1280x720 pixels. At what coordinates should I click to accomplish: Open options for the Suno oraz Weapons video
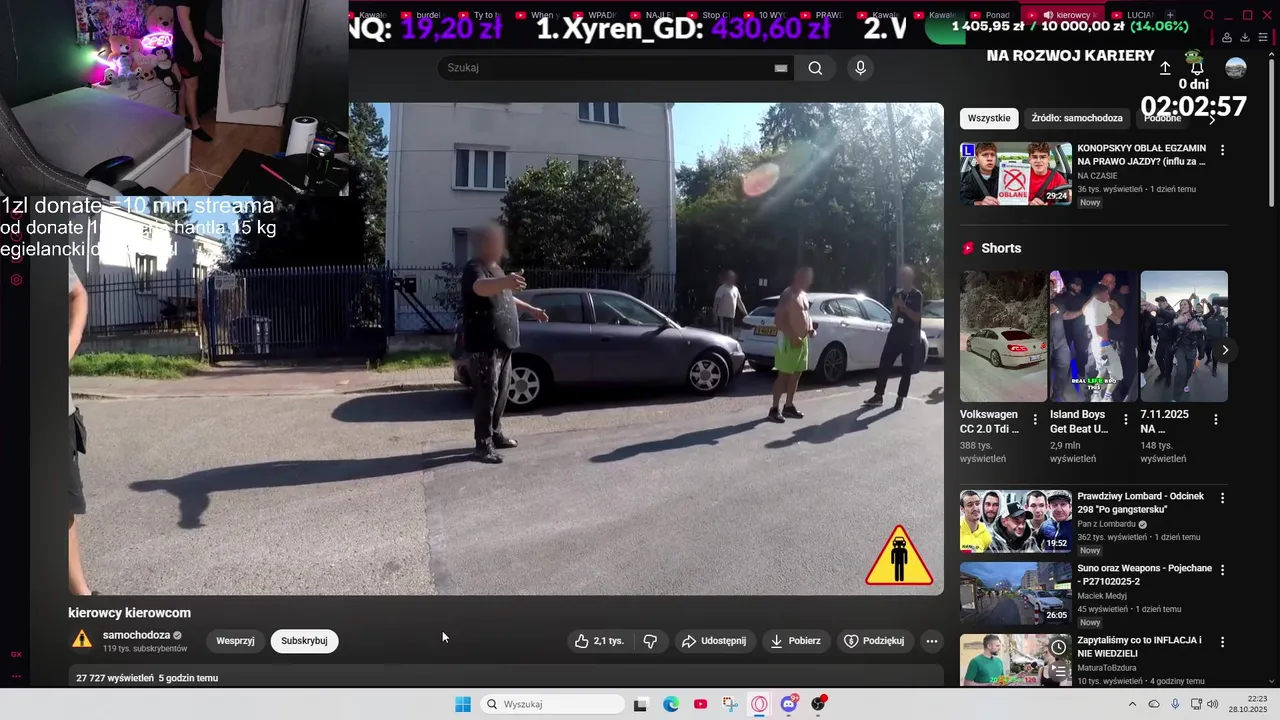[1222, 570]
